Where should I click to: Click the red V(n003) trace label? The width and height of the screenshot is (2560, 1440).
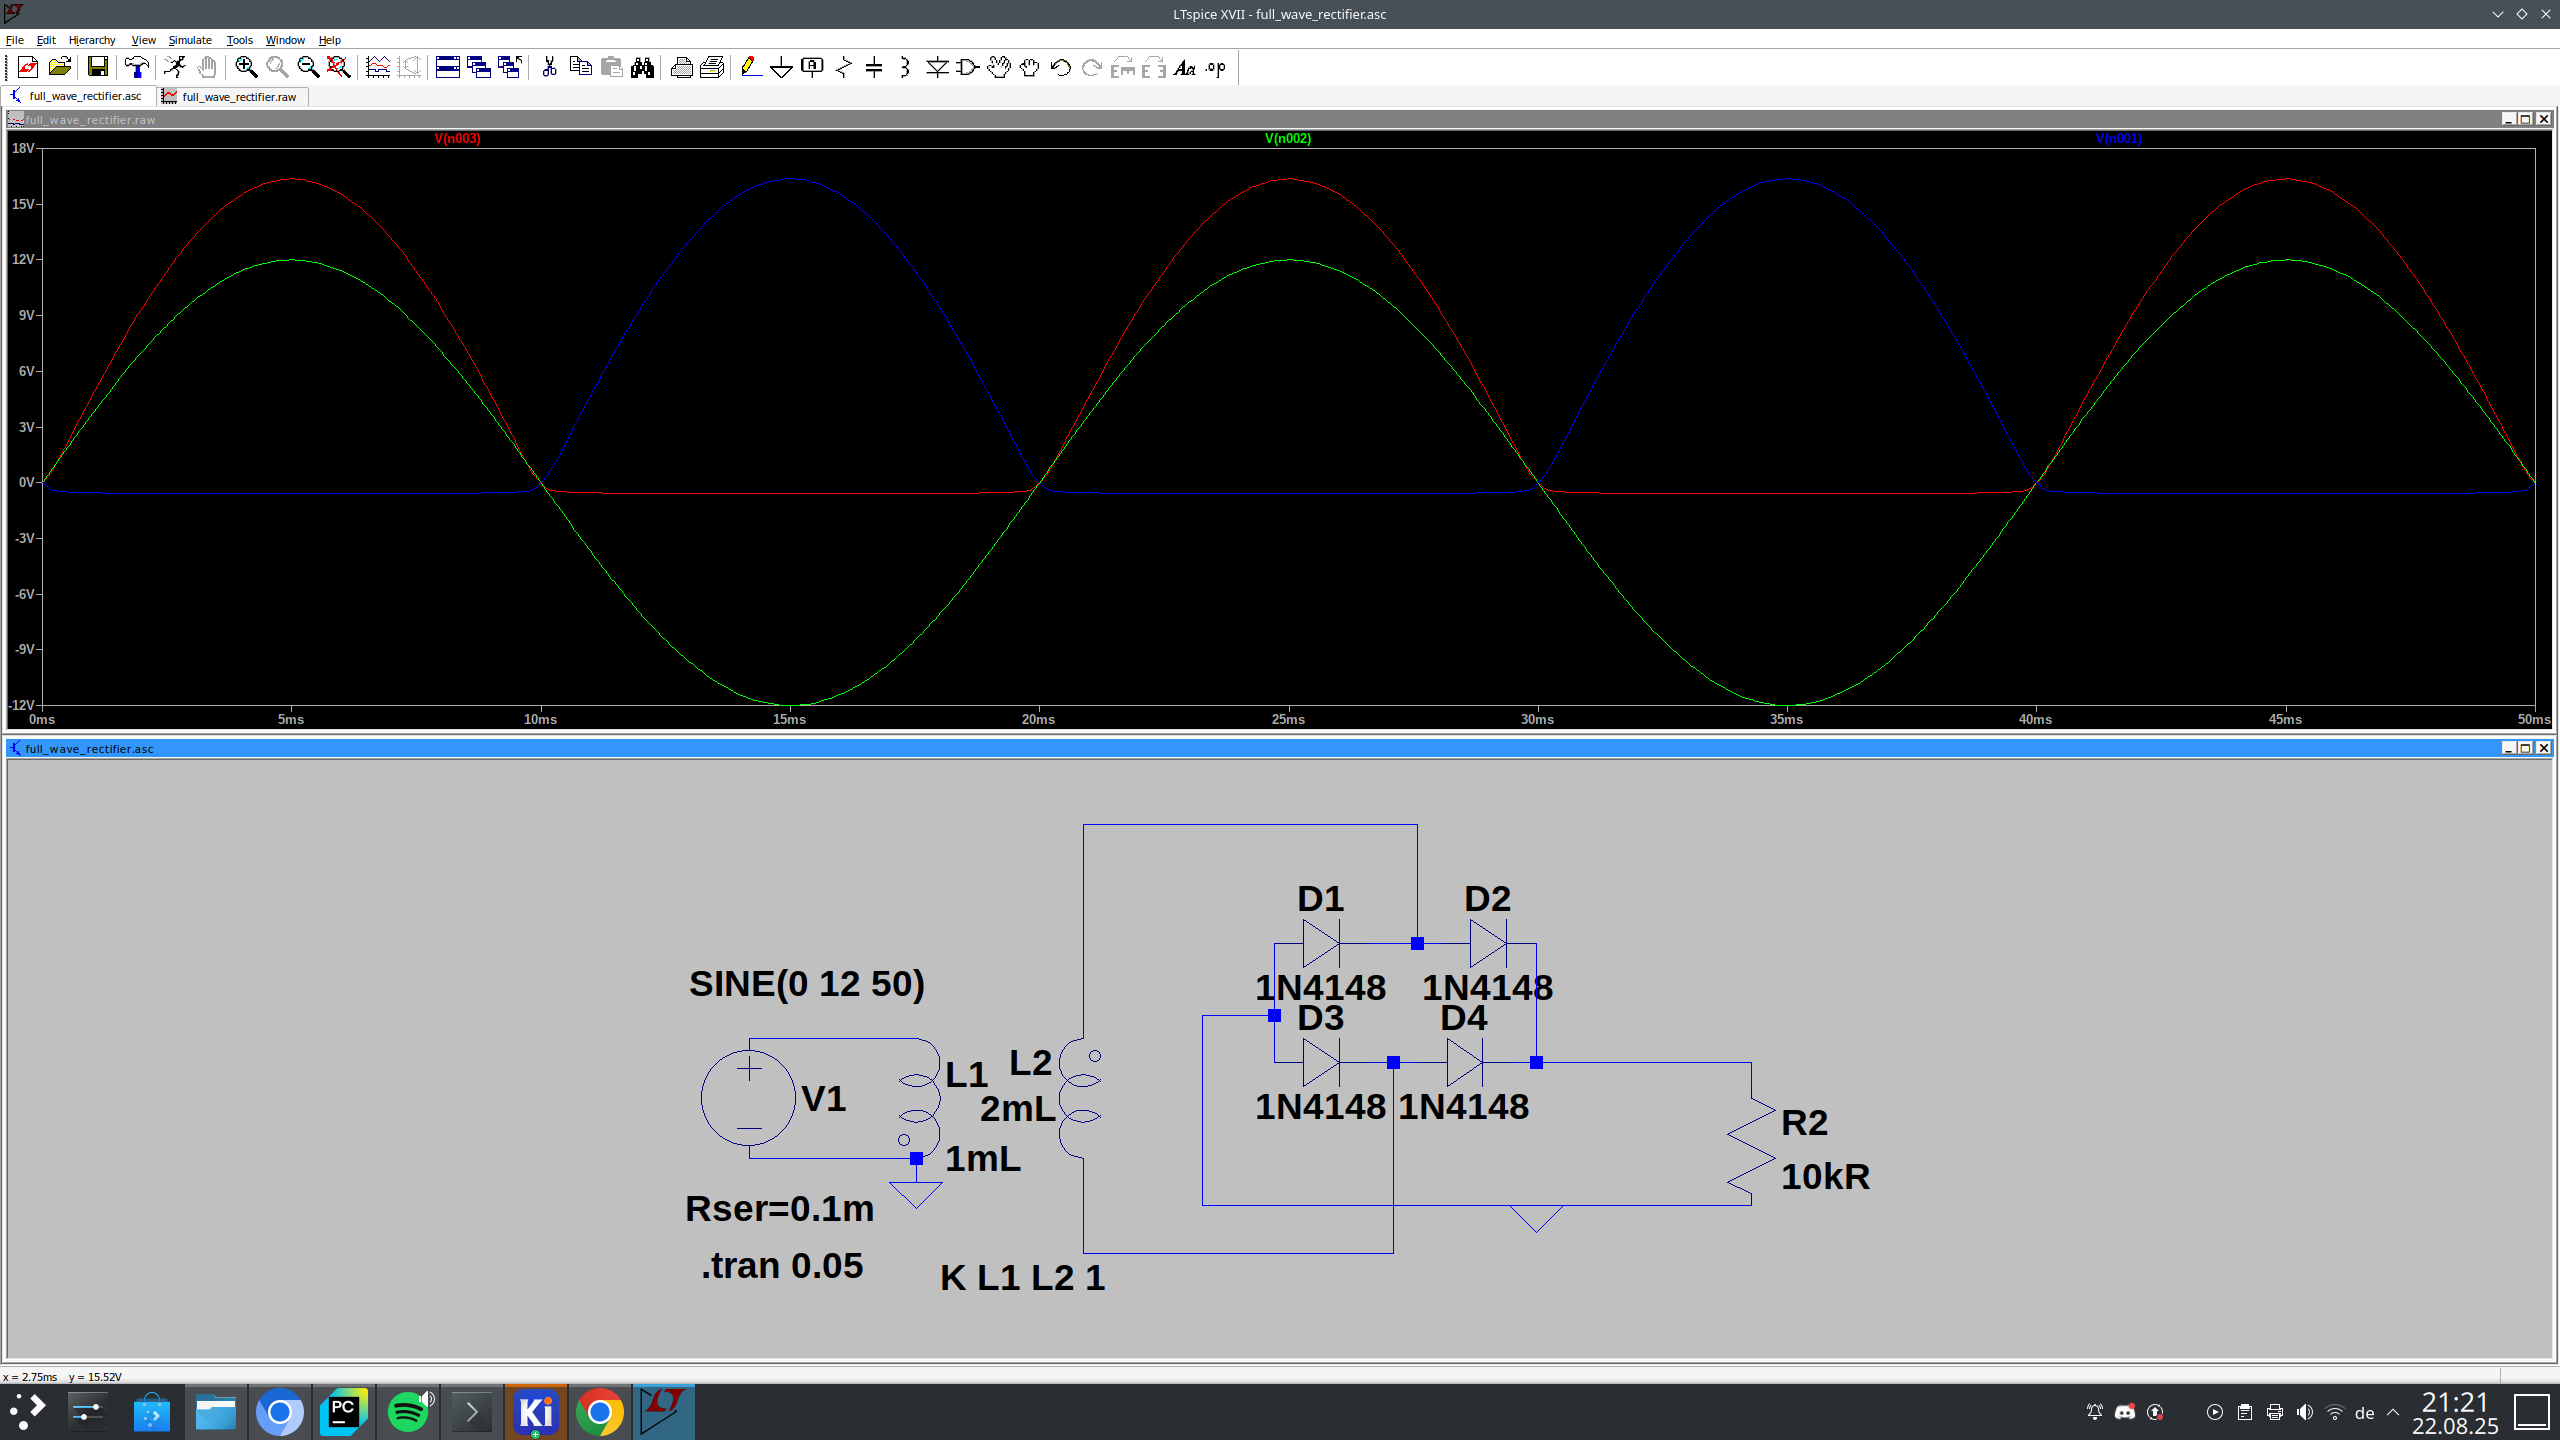(457, 139)
